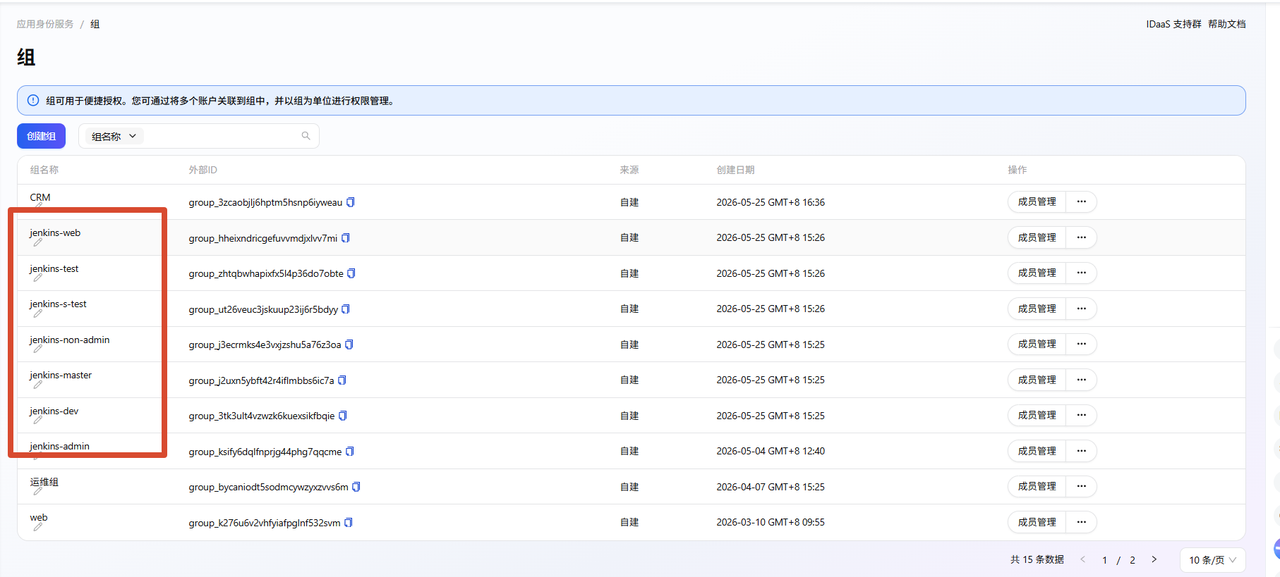
Task: Select the jenkins-admin group name
Action: [59, 446]
